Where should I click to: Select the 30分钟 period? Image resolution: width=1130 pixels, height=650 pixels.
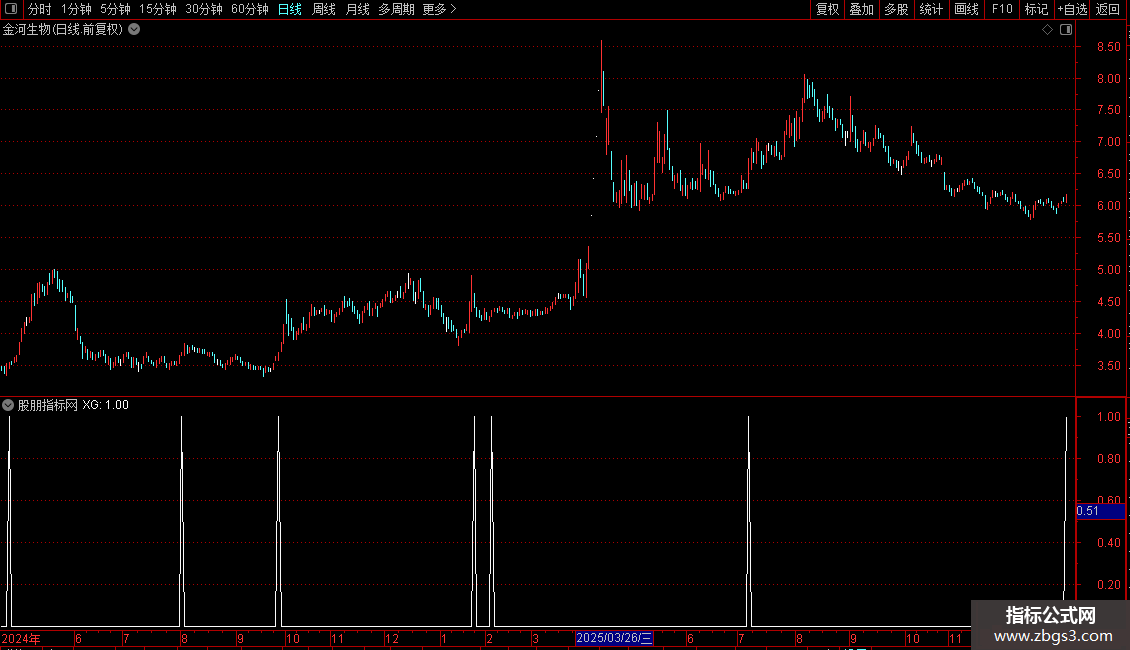(204, 9)
